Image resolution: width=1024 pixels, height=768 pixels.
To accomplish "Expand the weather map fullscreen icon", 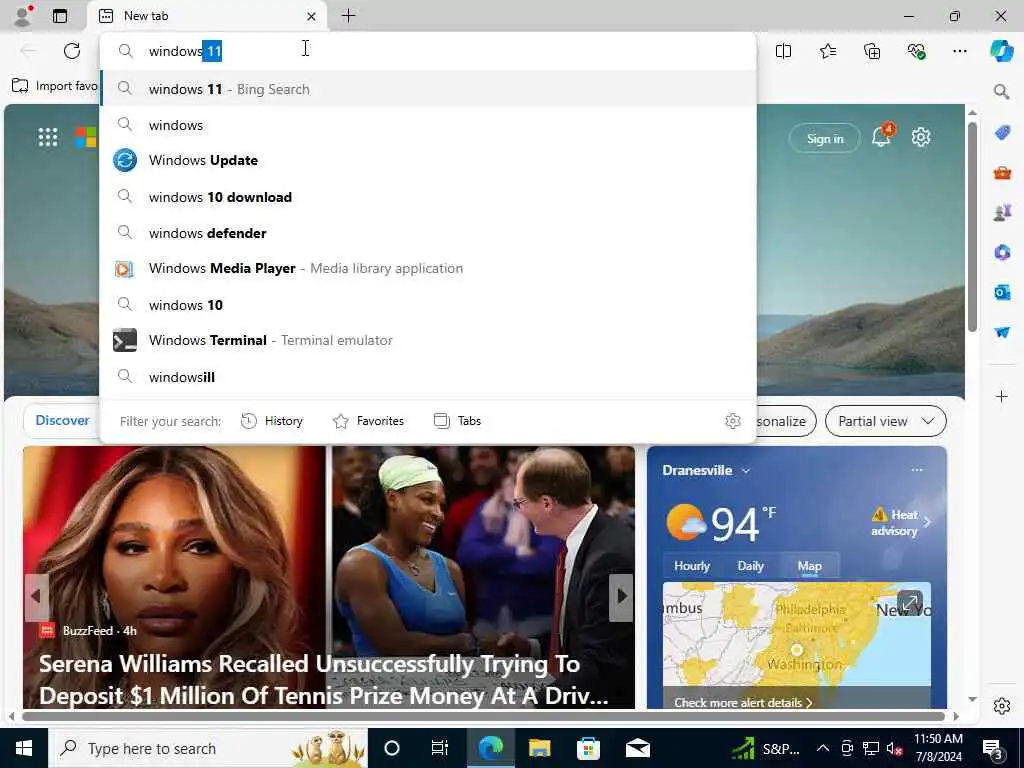I will click(910, 602).
